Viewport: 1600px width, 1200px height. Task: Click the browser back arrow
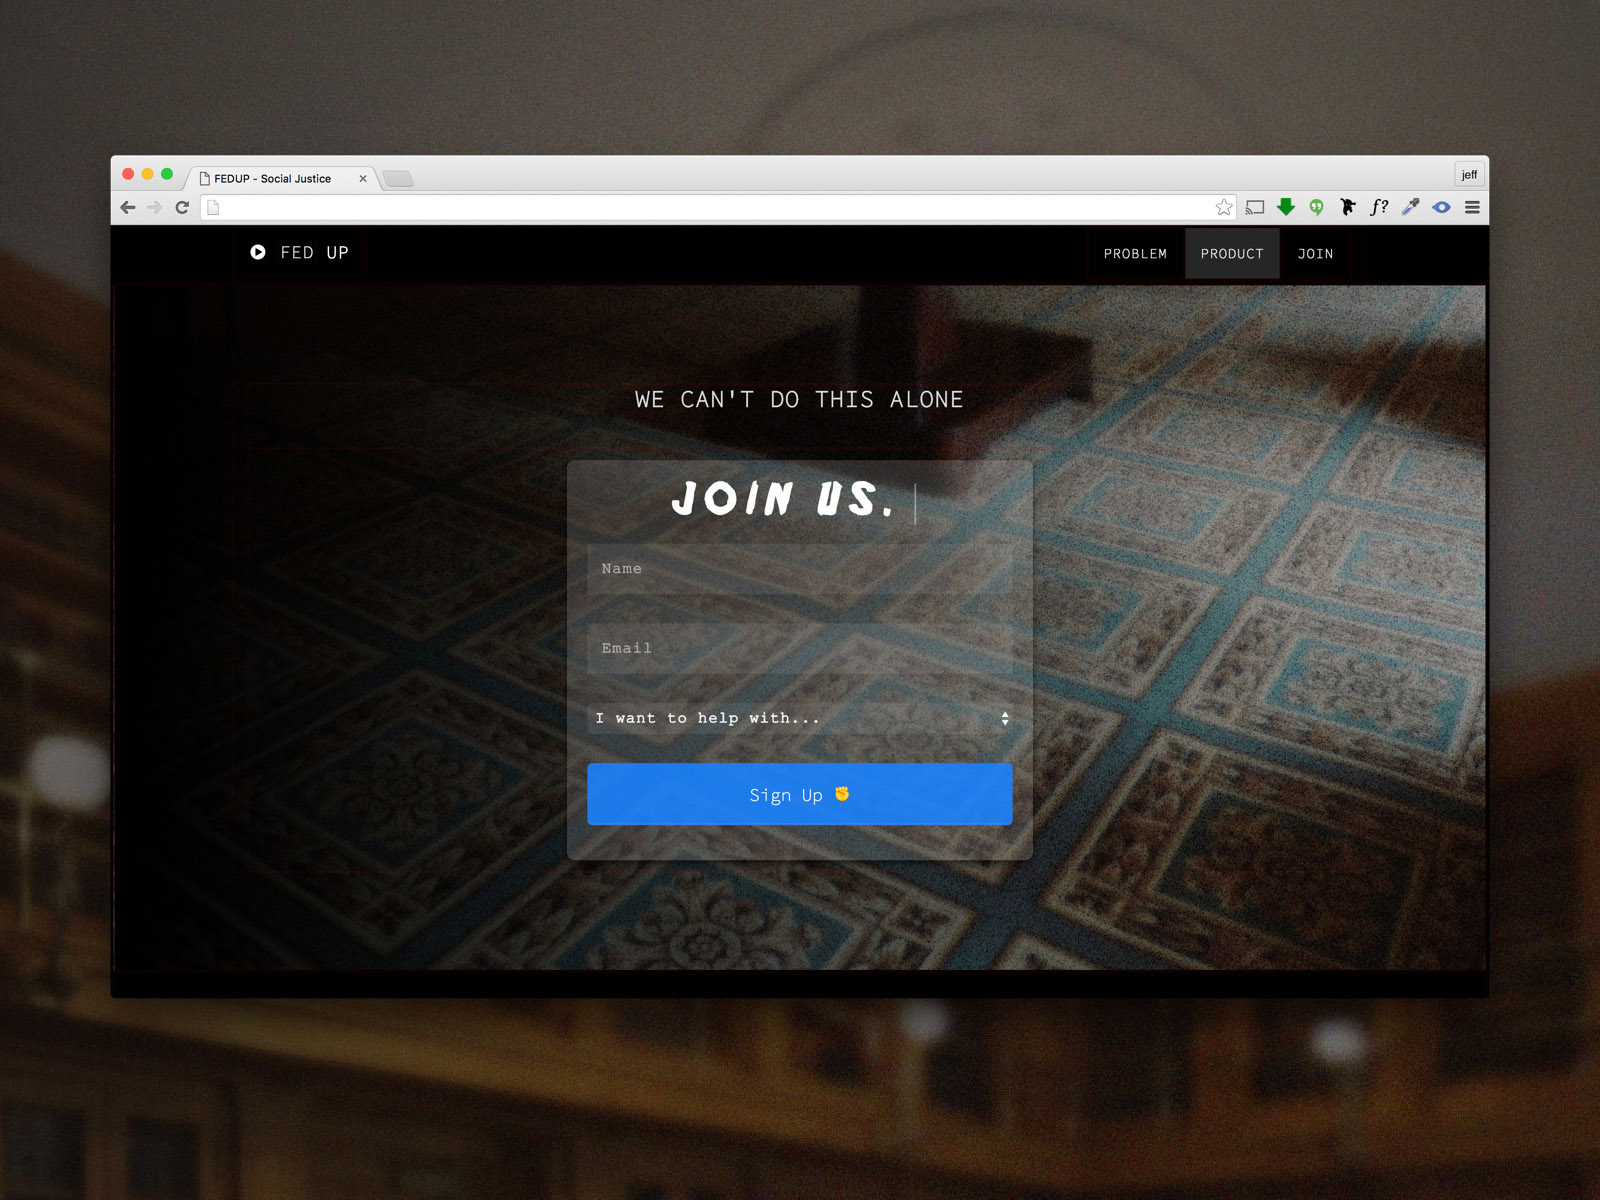point(128,208)
